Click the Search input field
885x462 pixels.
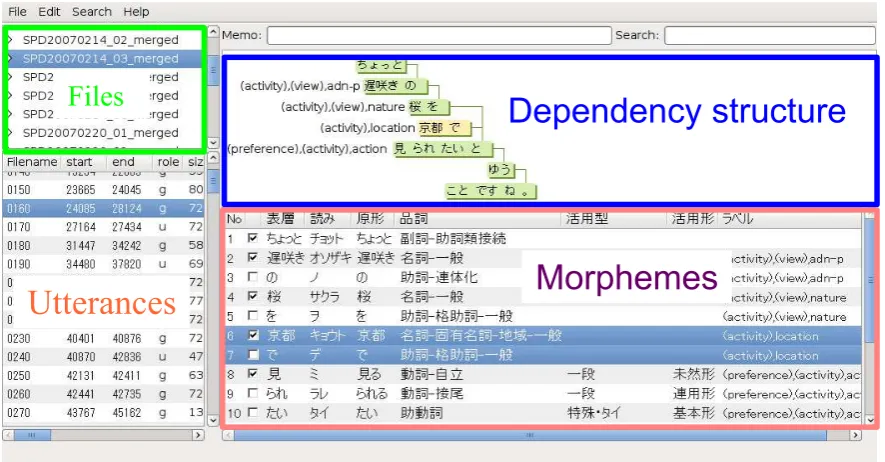pyautogui.click(x=769, y=35)
